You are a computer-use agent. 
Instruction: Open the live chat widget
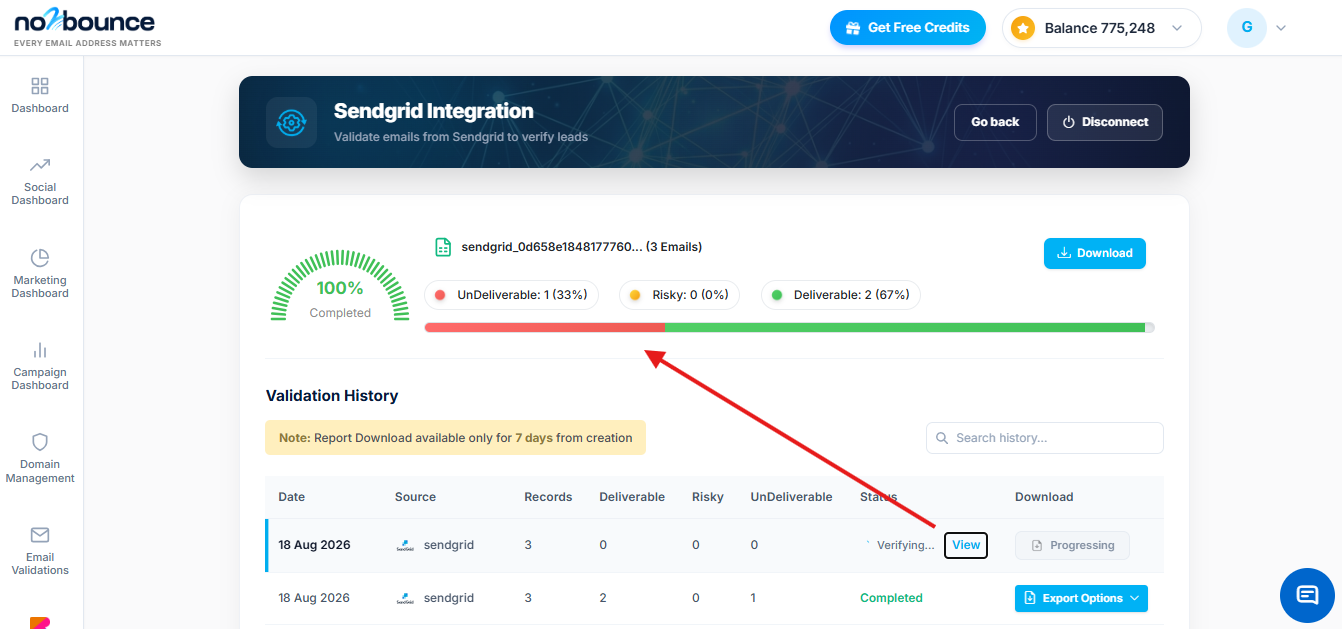click(x=1307, y=596)
